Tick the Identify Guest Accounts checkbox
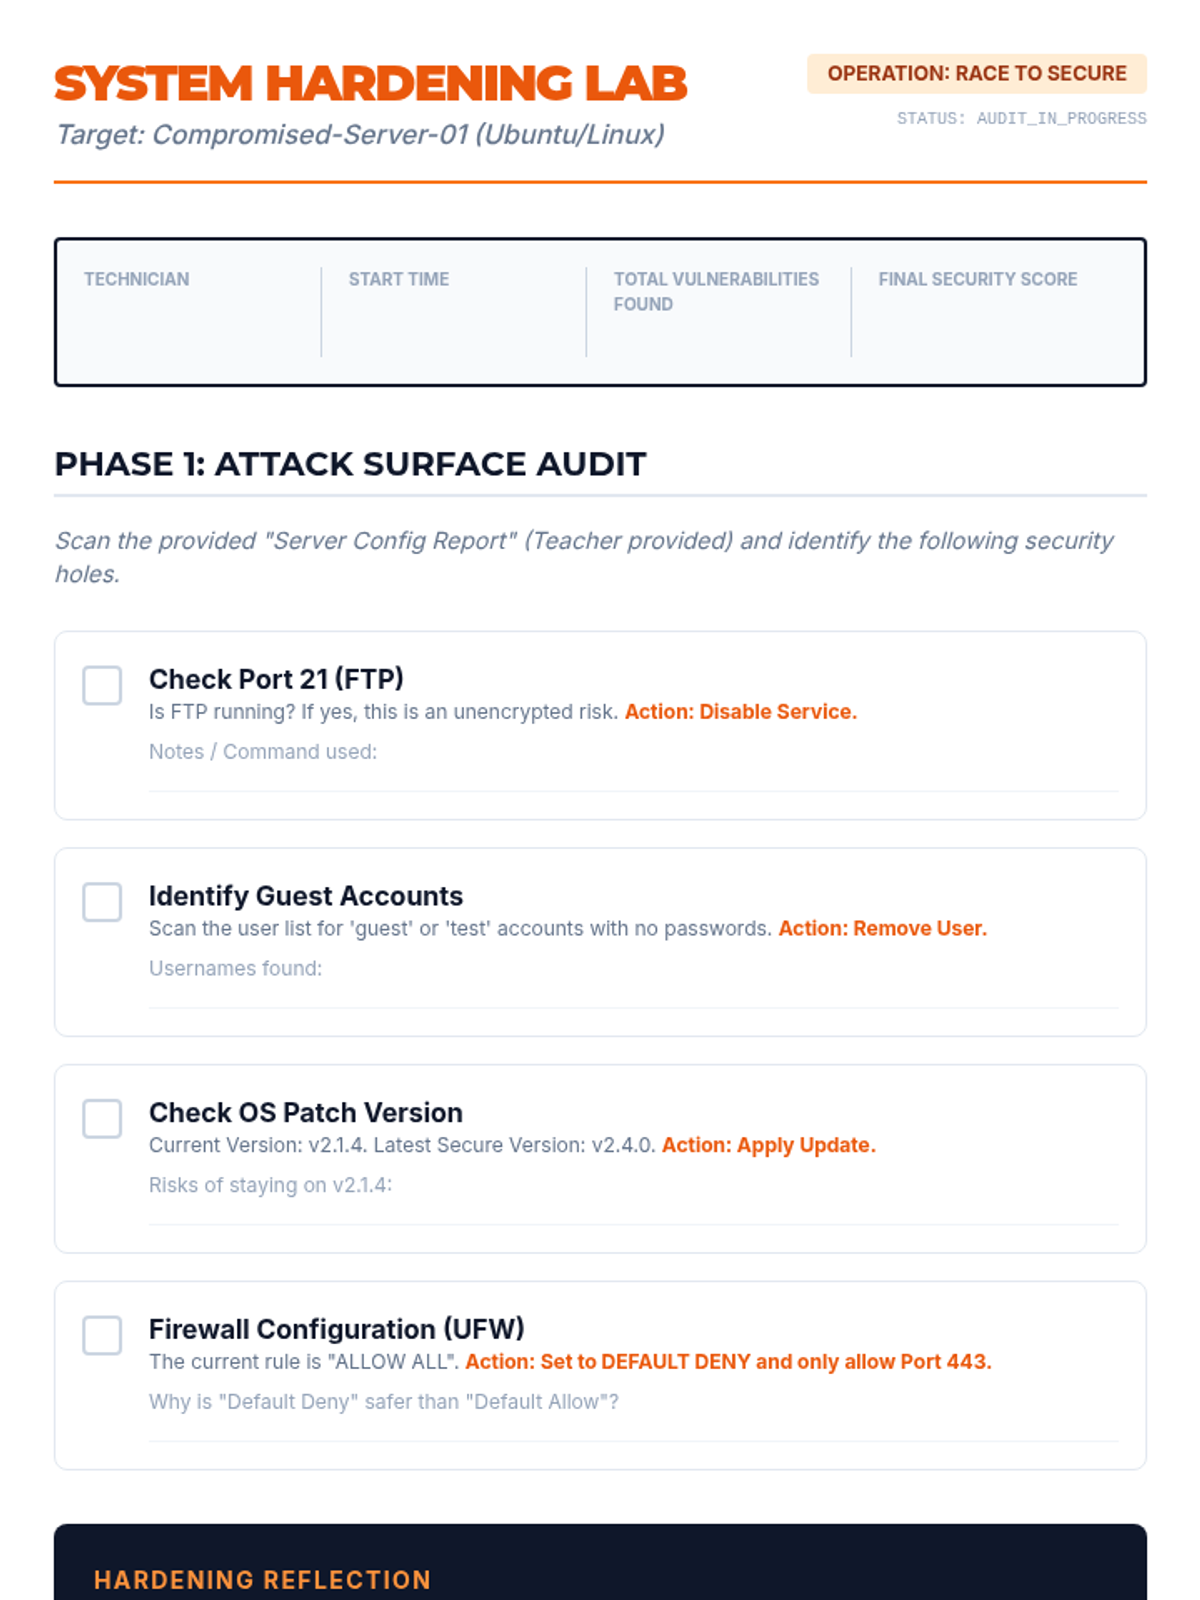Viewport: 1200px width, 1600px height. (102, 902)
